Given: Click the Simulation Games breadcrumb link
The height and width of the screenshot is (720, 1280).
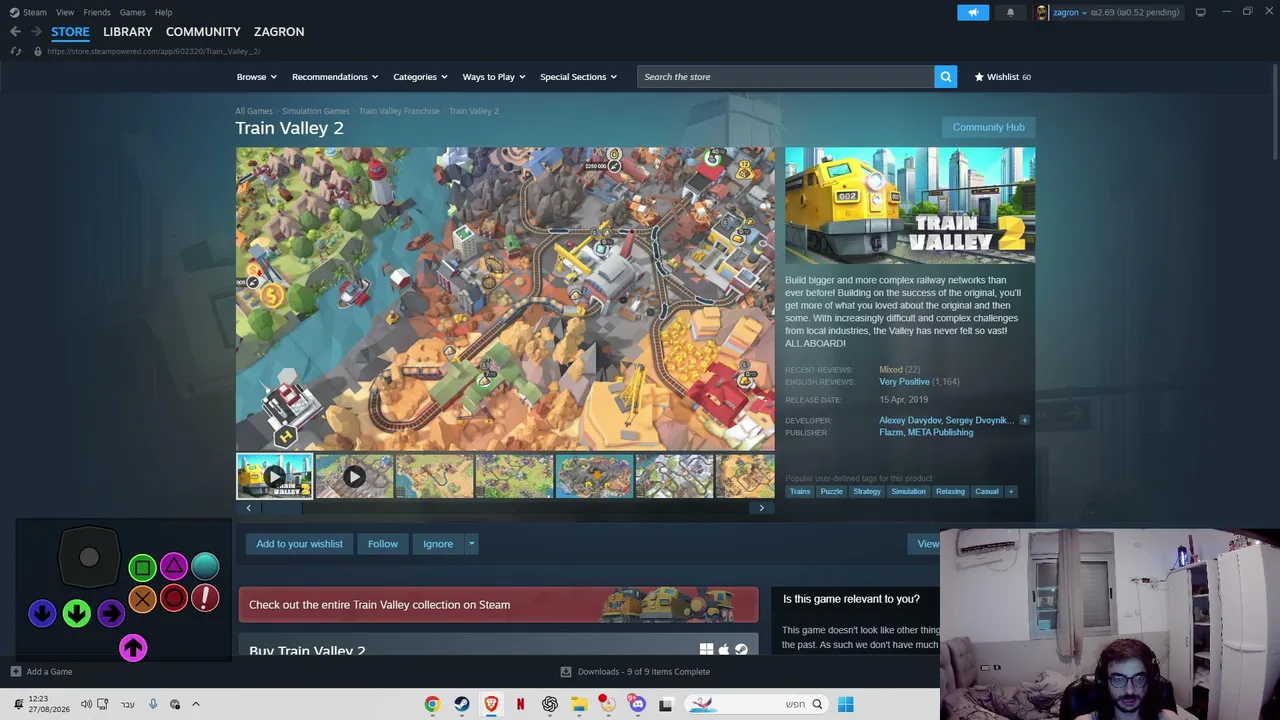Looking at the screenshot, I should (x=316, y=111).
